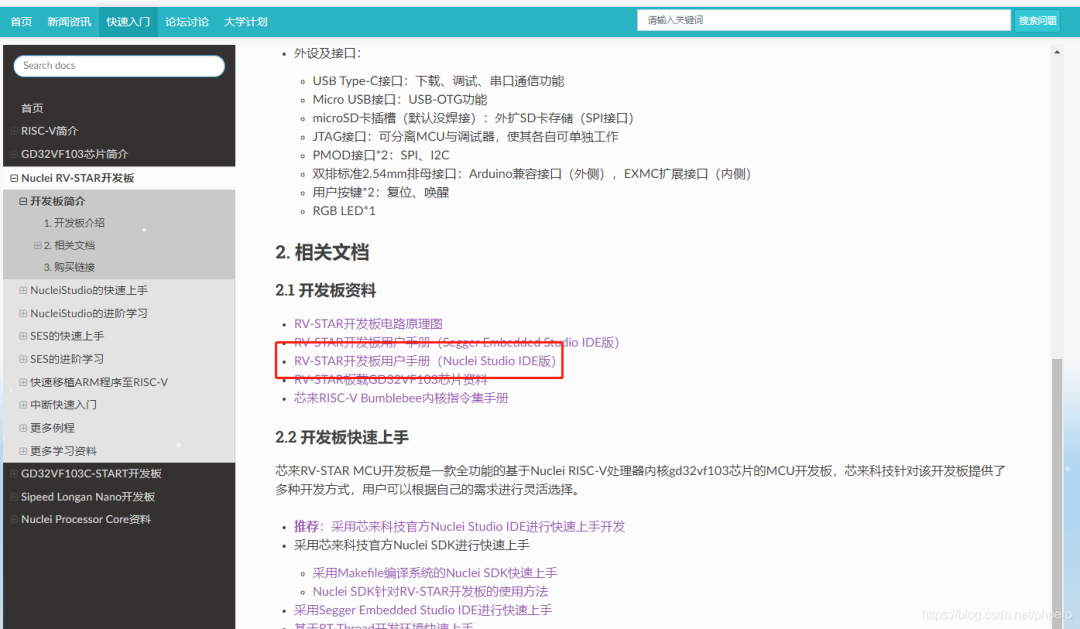
Task: Expand the RISC-V简介 plus icon
Action: [14, 130]
